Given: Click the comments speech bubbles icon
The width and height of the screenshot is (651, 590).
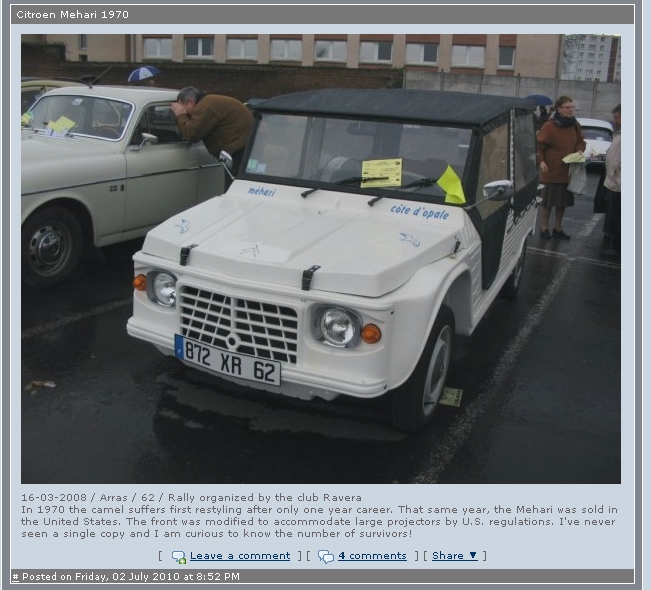Looking at the screenshot, I should click(x=326, y=557).
